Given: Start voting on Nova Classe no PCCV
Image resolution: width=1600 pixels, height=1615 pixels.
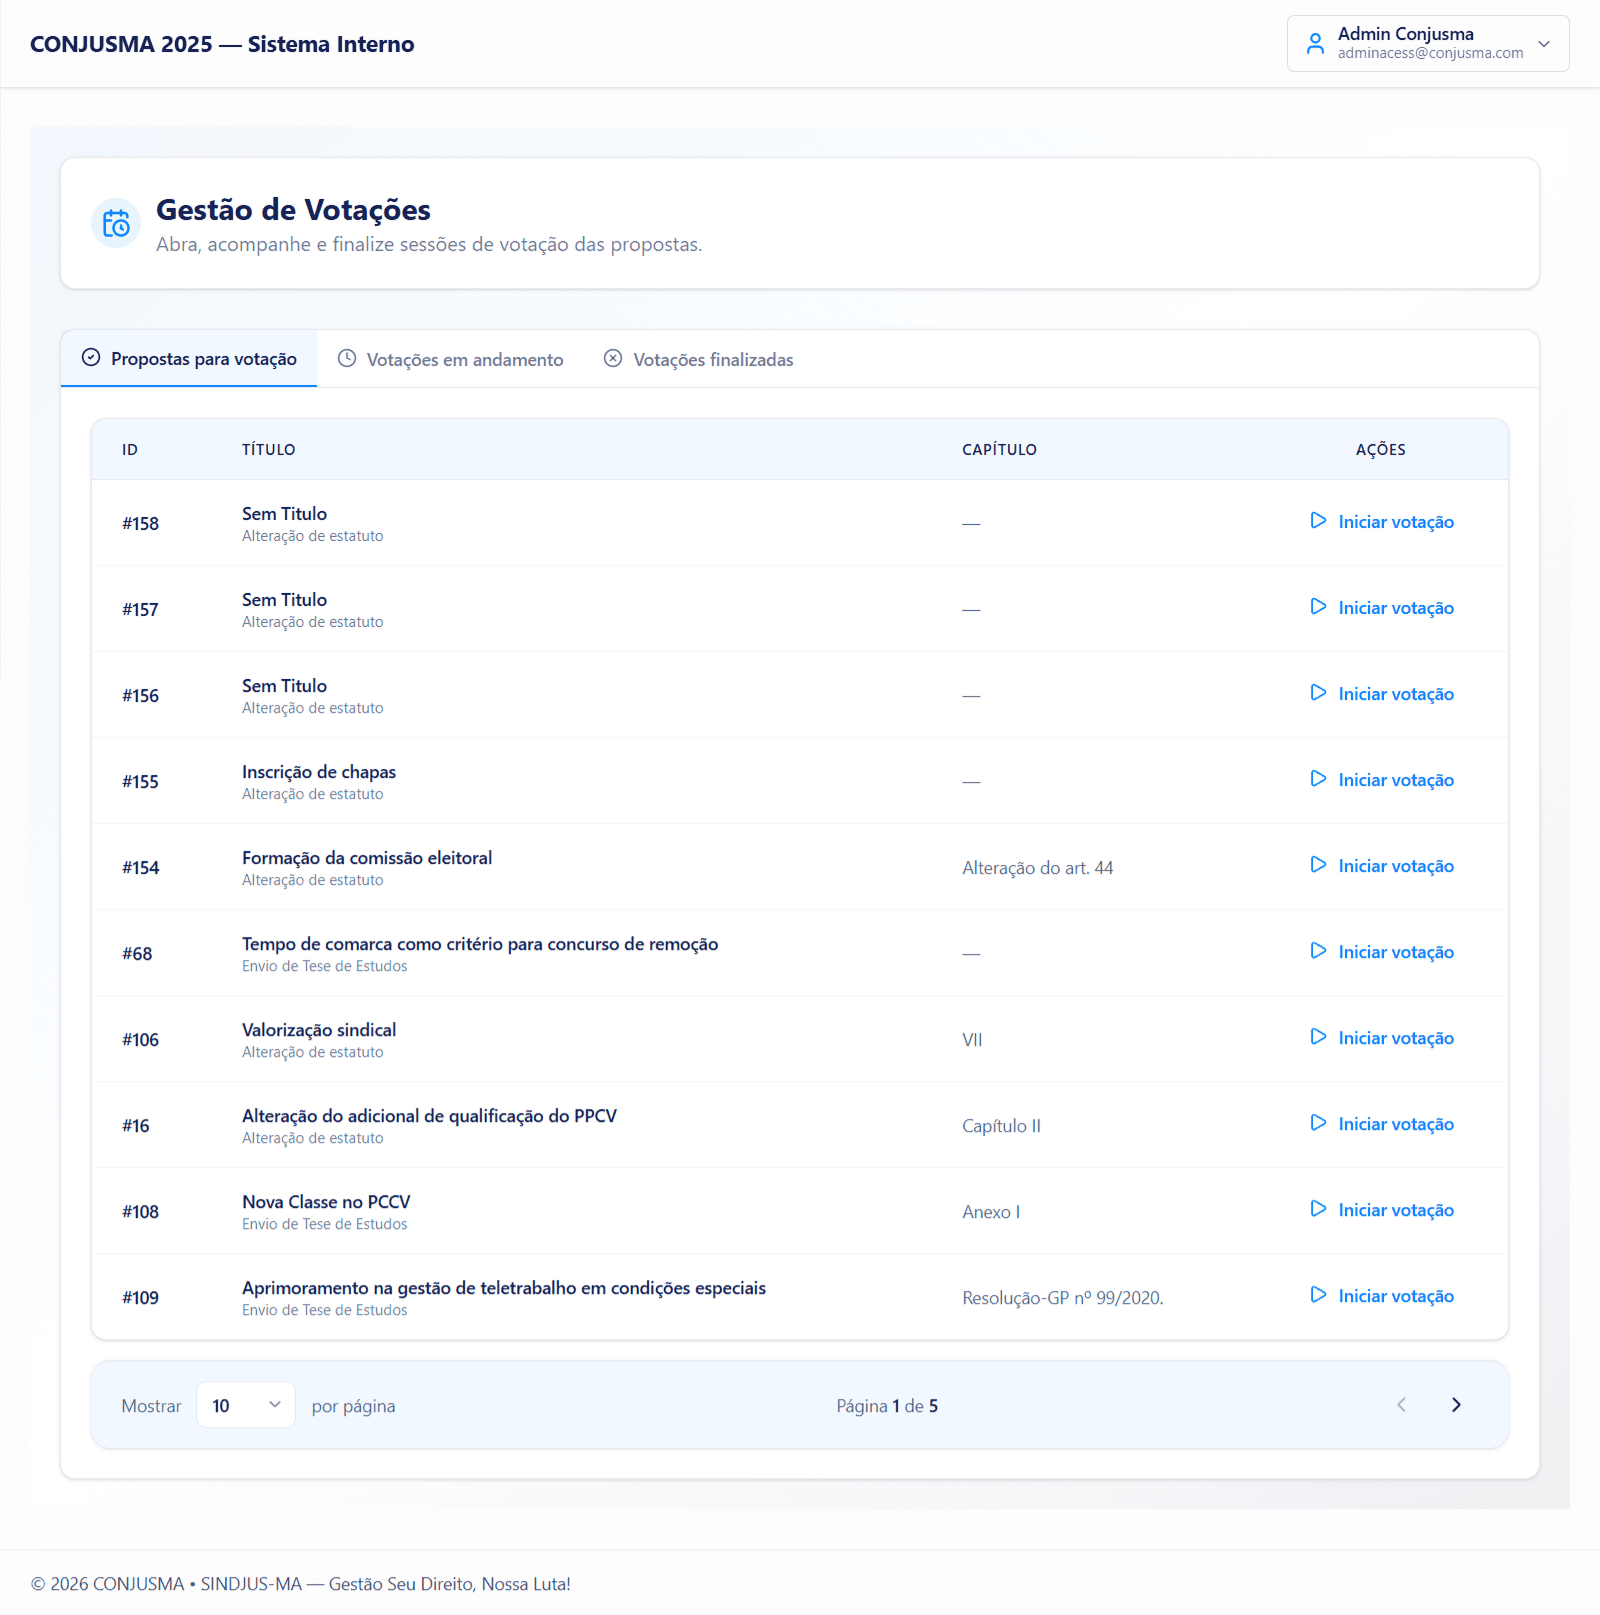Looking at the screenshot, I should [x=1396, y=1209].
